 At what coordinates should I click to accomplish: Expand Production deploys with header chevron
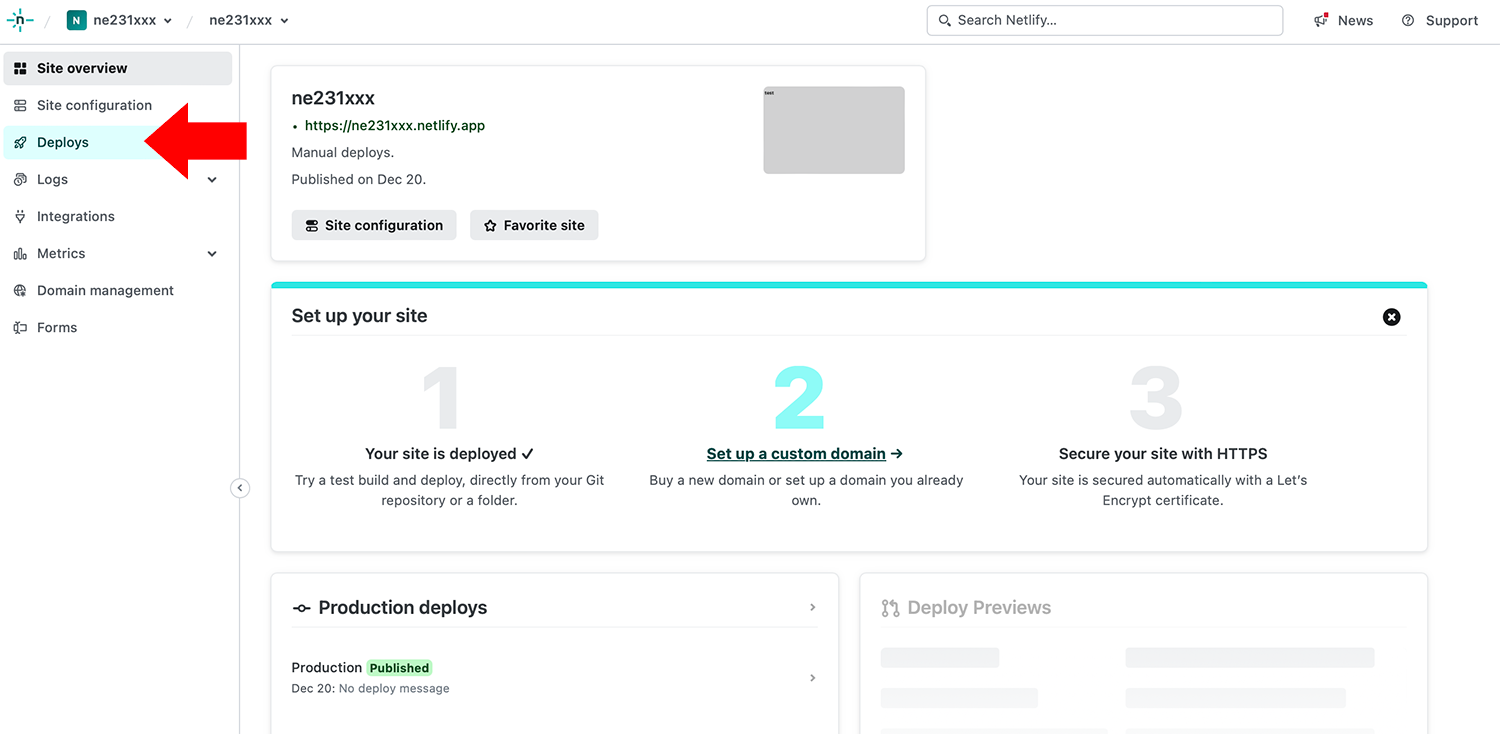coord(812,607)
